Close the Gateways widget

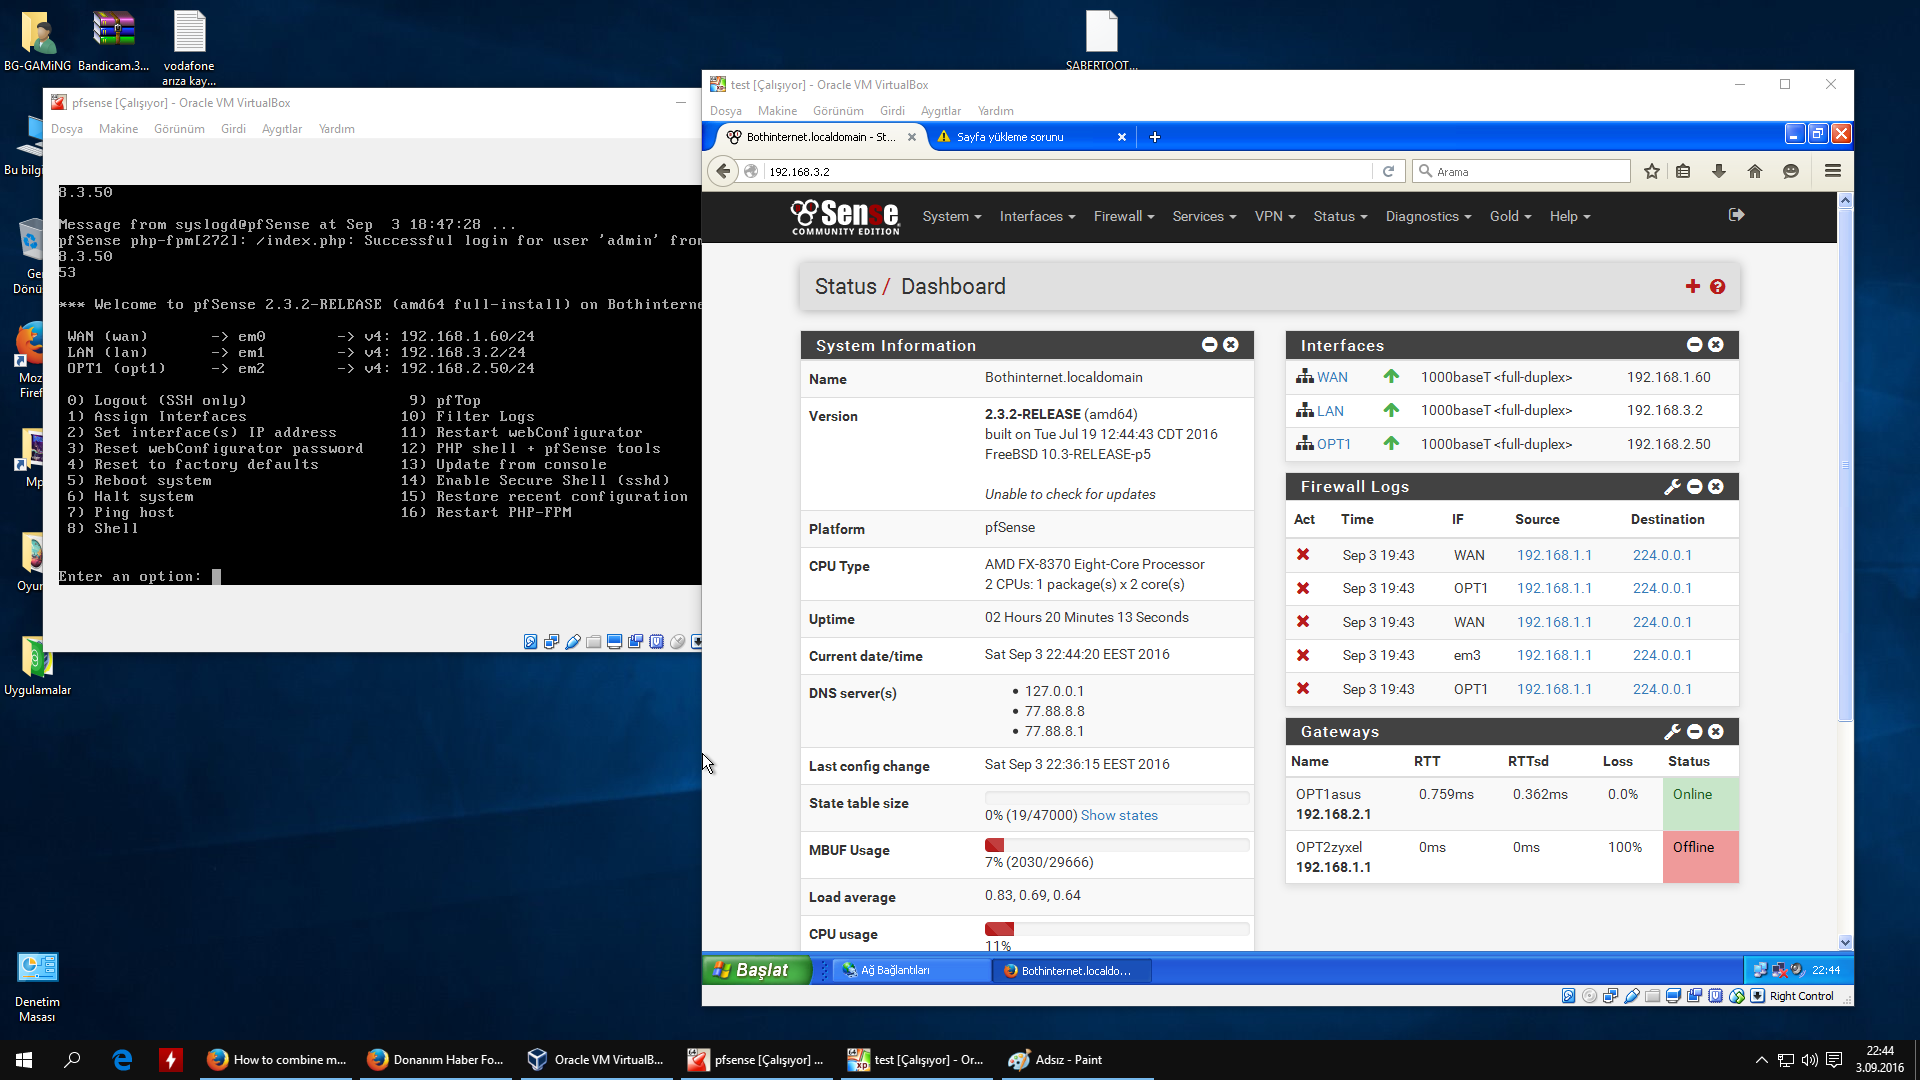[x=1716, y=732]
